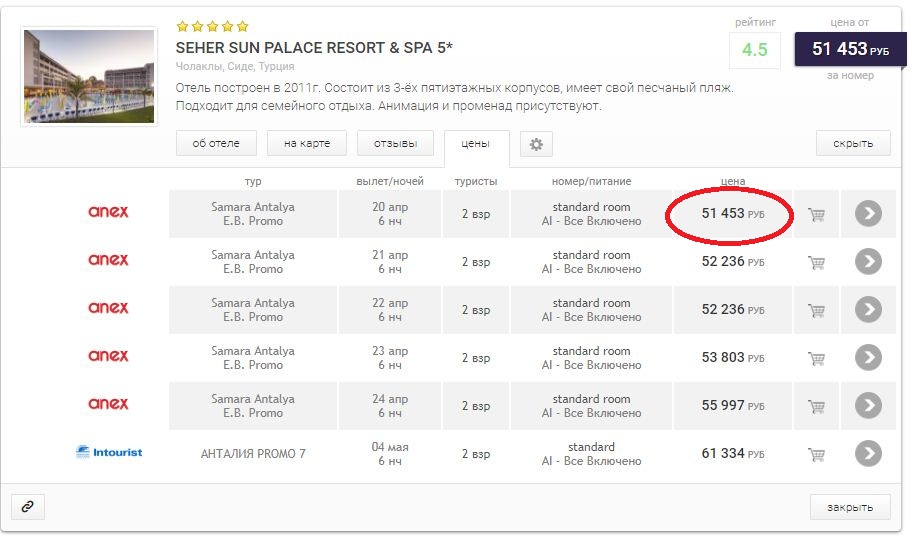Click the 51 453 руб price badge

[851, 49]
